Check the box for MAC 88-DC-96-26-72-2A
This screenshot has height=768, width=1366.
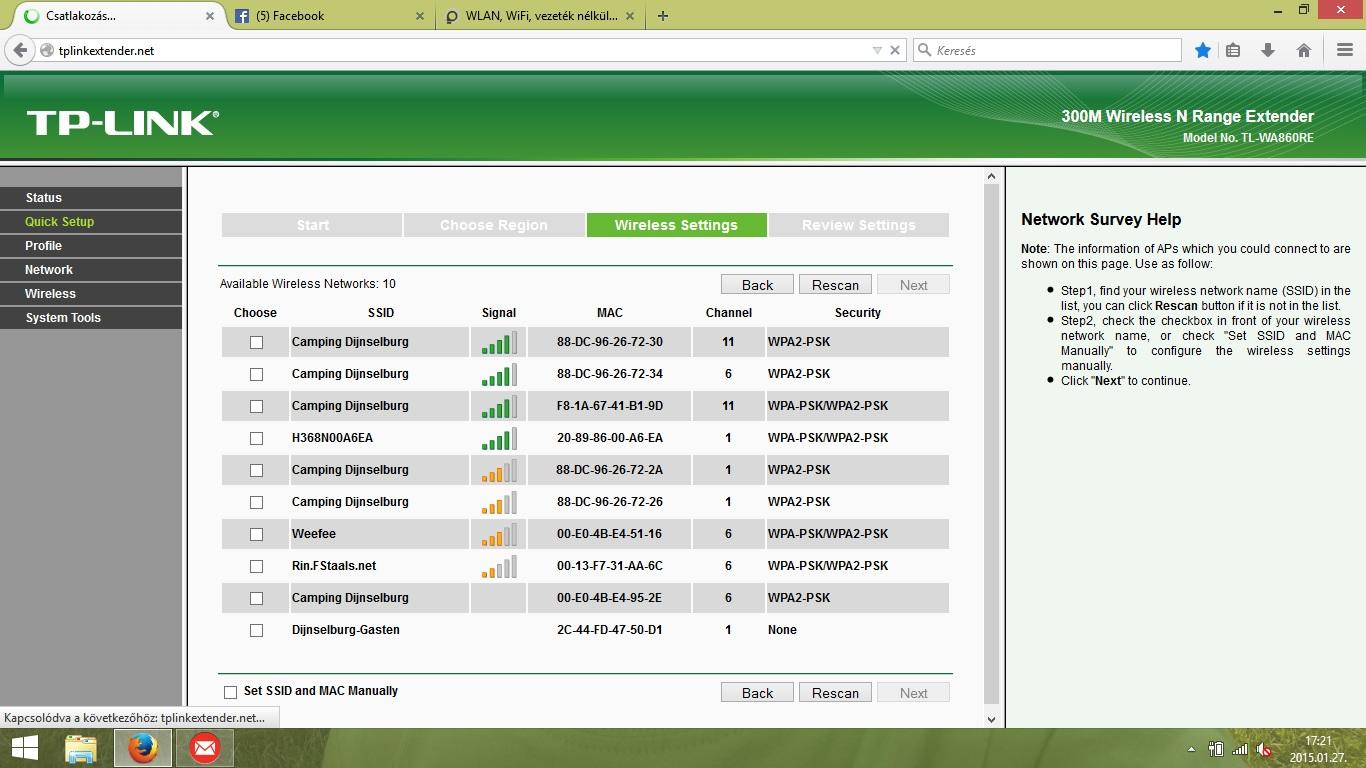(x=256, y=470)
